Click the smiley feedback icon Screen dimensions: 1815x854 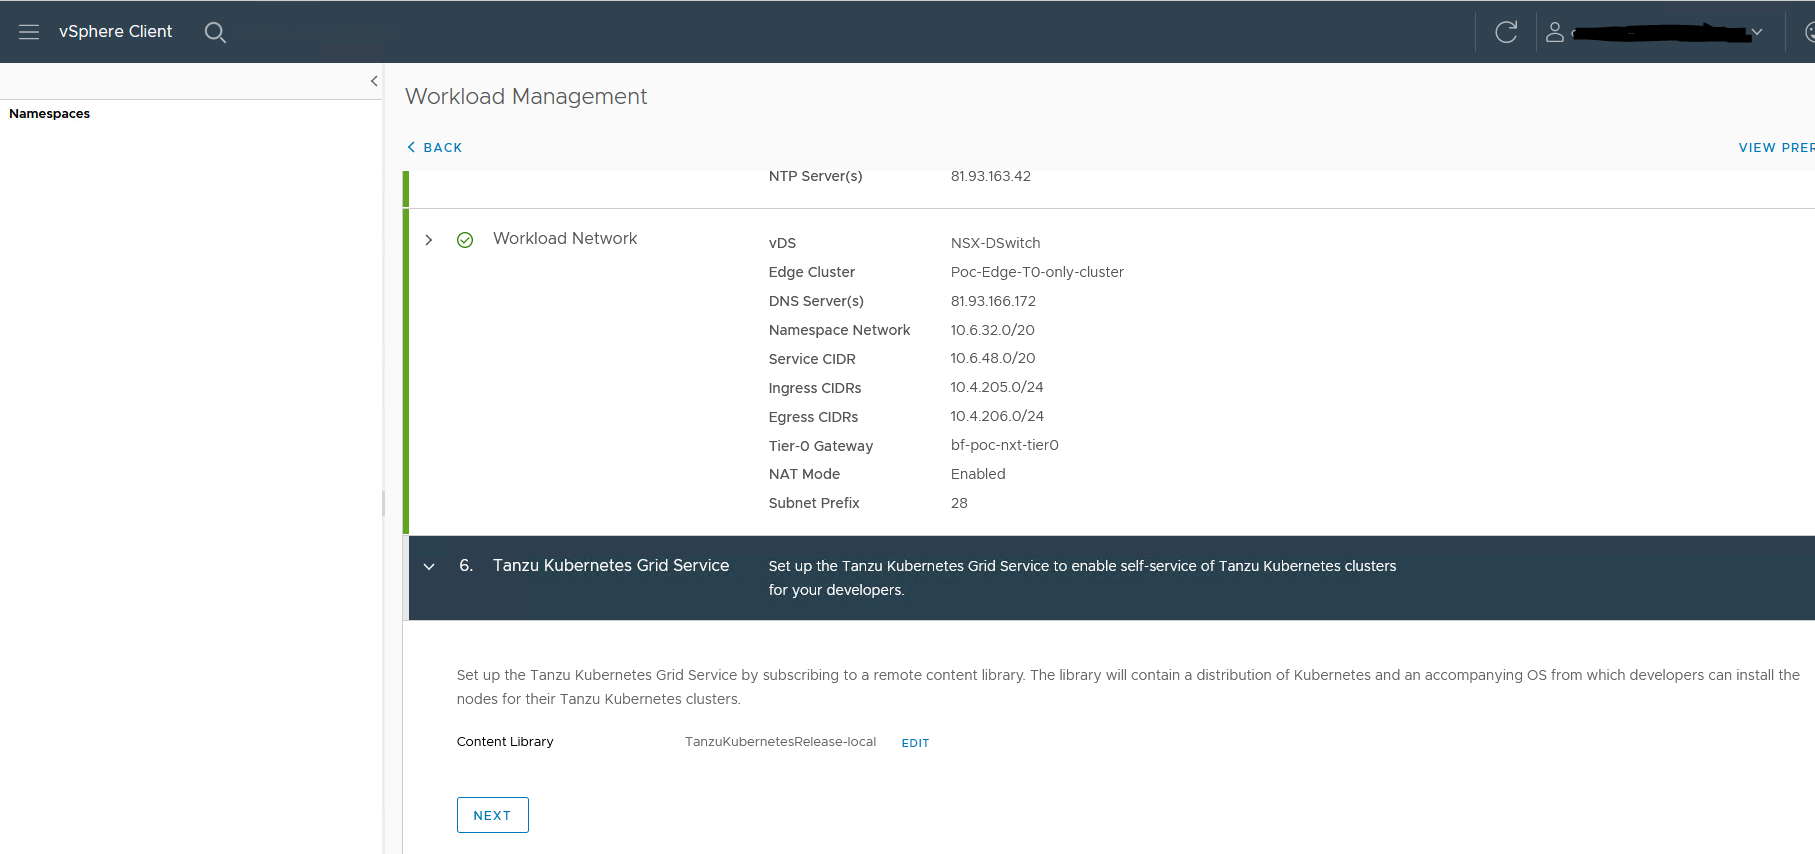(x=1810, y=32)
